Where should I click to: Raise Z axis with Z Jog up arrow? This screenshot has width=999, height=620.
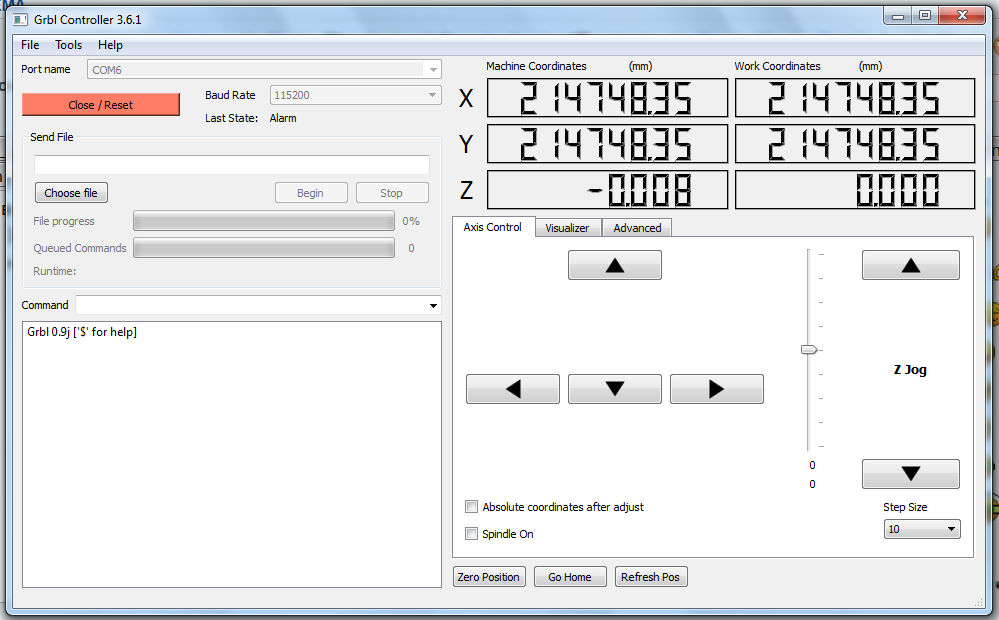(x=910, y=265)
